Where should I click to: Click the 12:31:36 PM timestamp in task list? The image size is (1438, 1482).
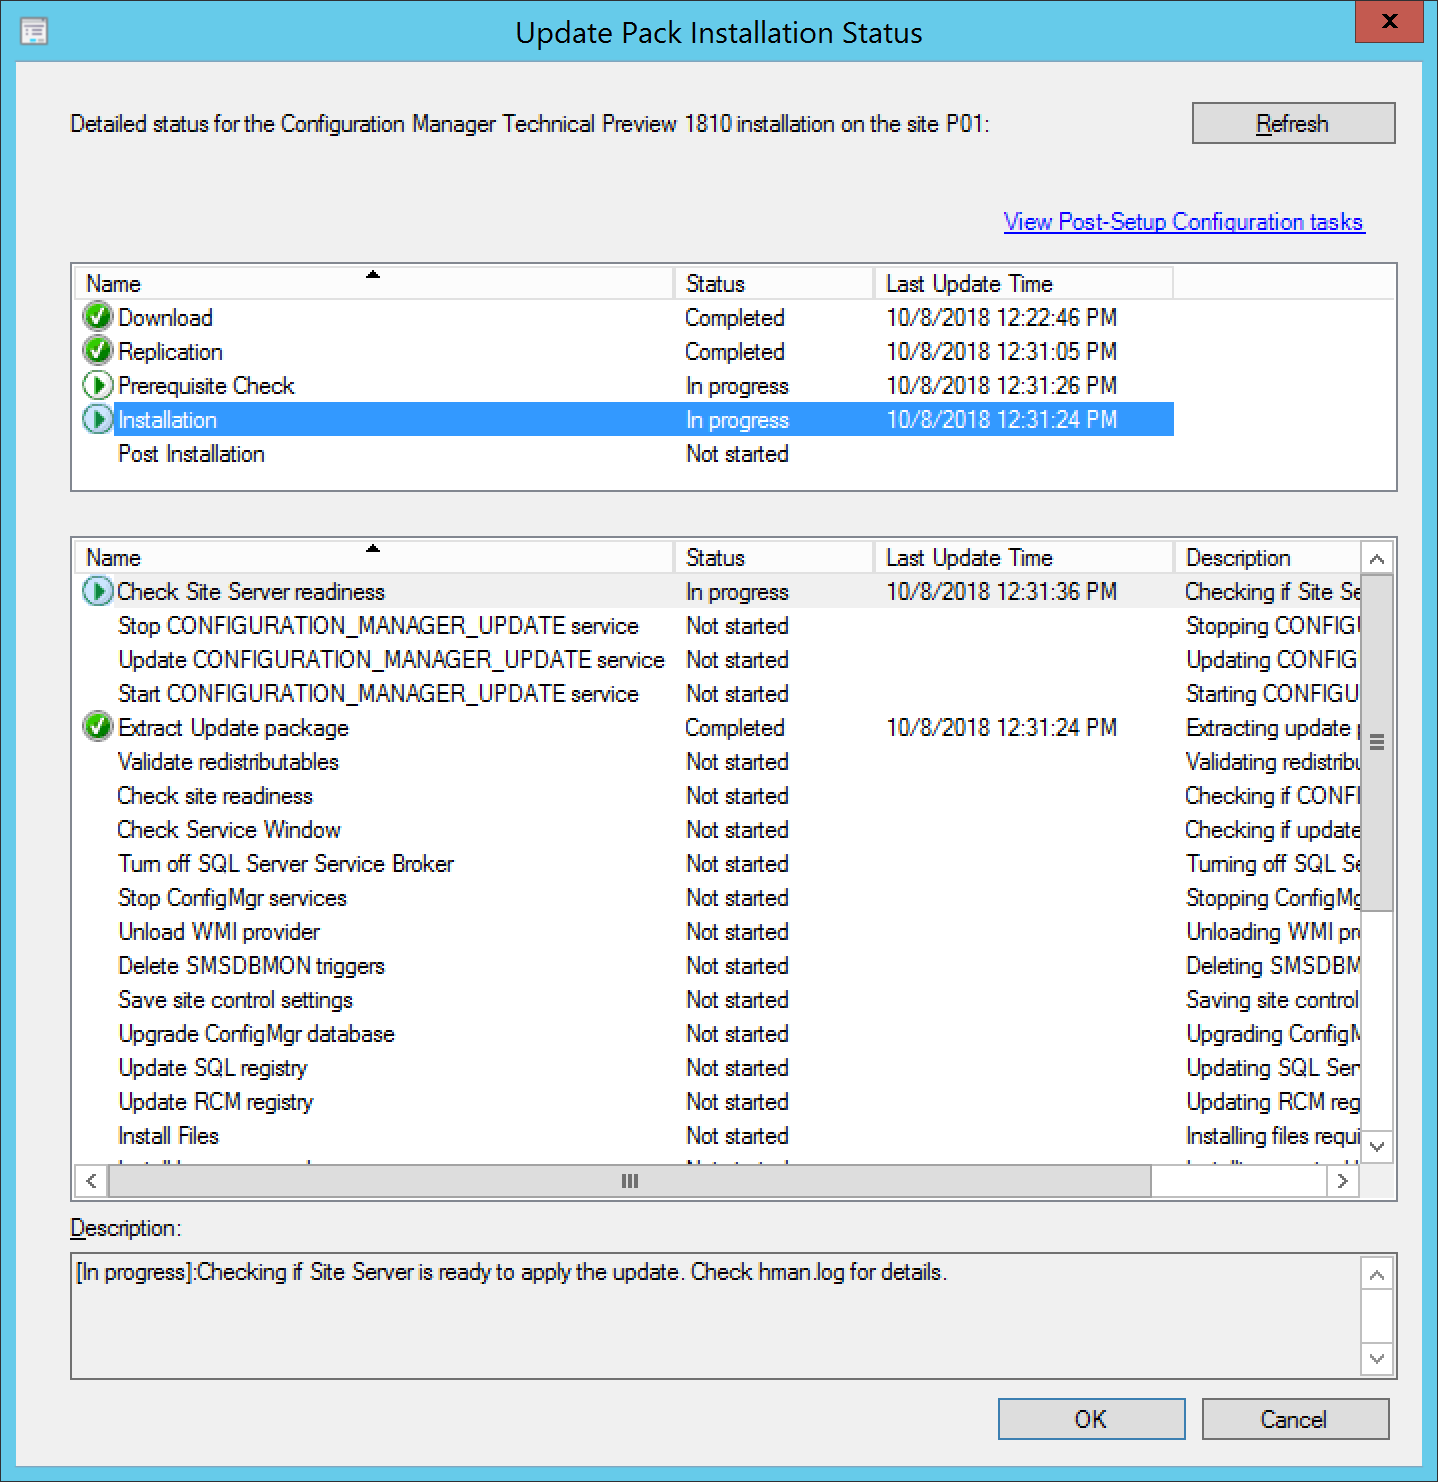(x=1002, y=592)
